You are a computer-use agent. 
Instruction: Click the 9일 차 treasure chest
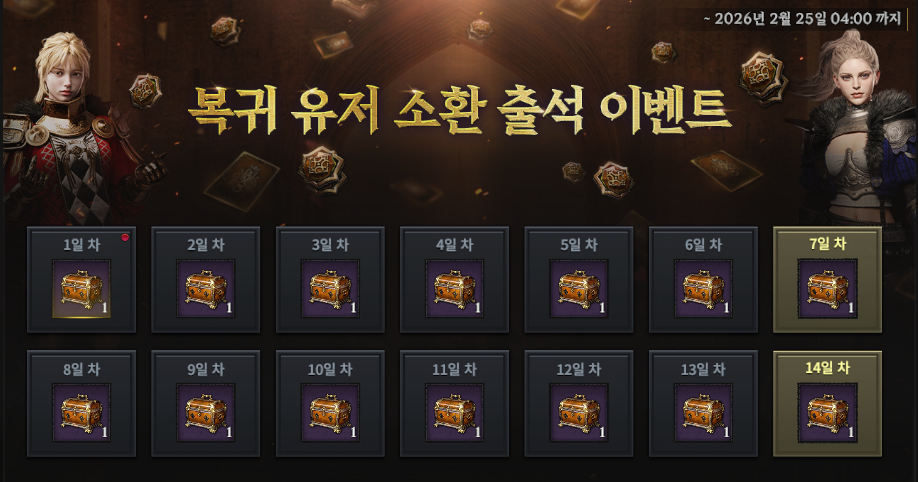coord(205,413)
